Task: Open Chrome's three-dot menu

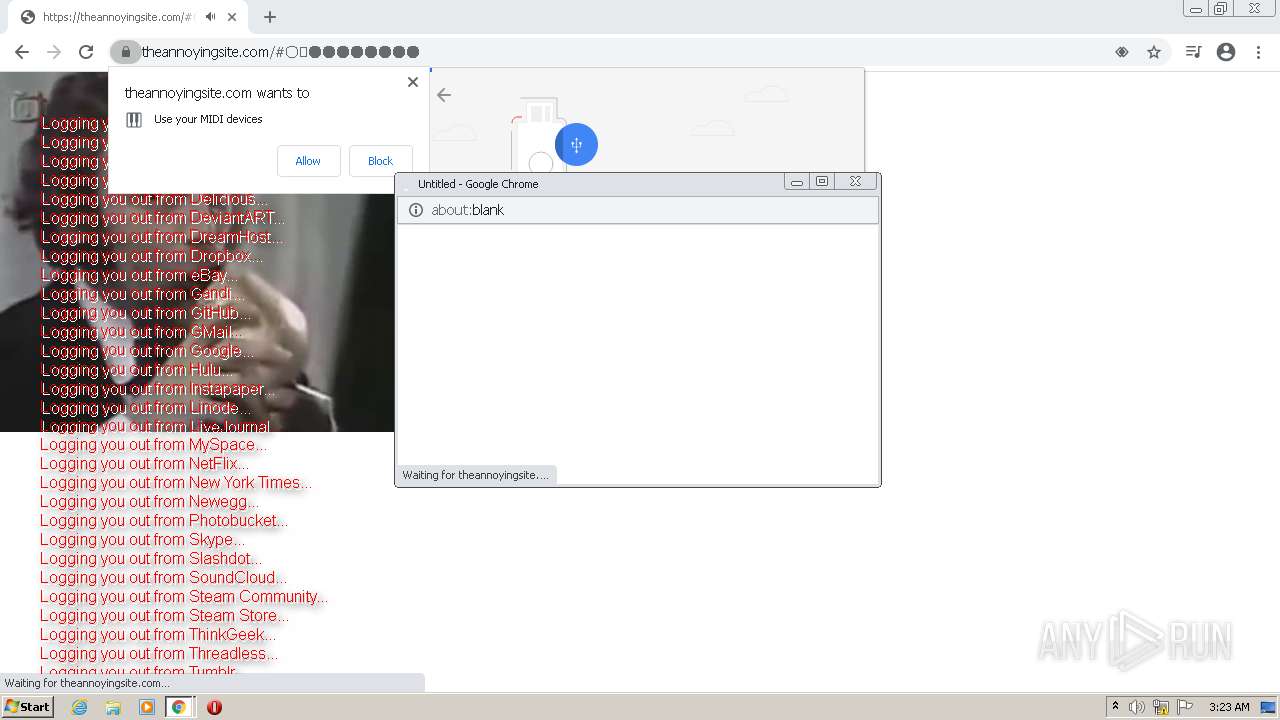Action: click(x=1258, y=52)
